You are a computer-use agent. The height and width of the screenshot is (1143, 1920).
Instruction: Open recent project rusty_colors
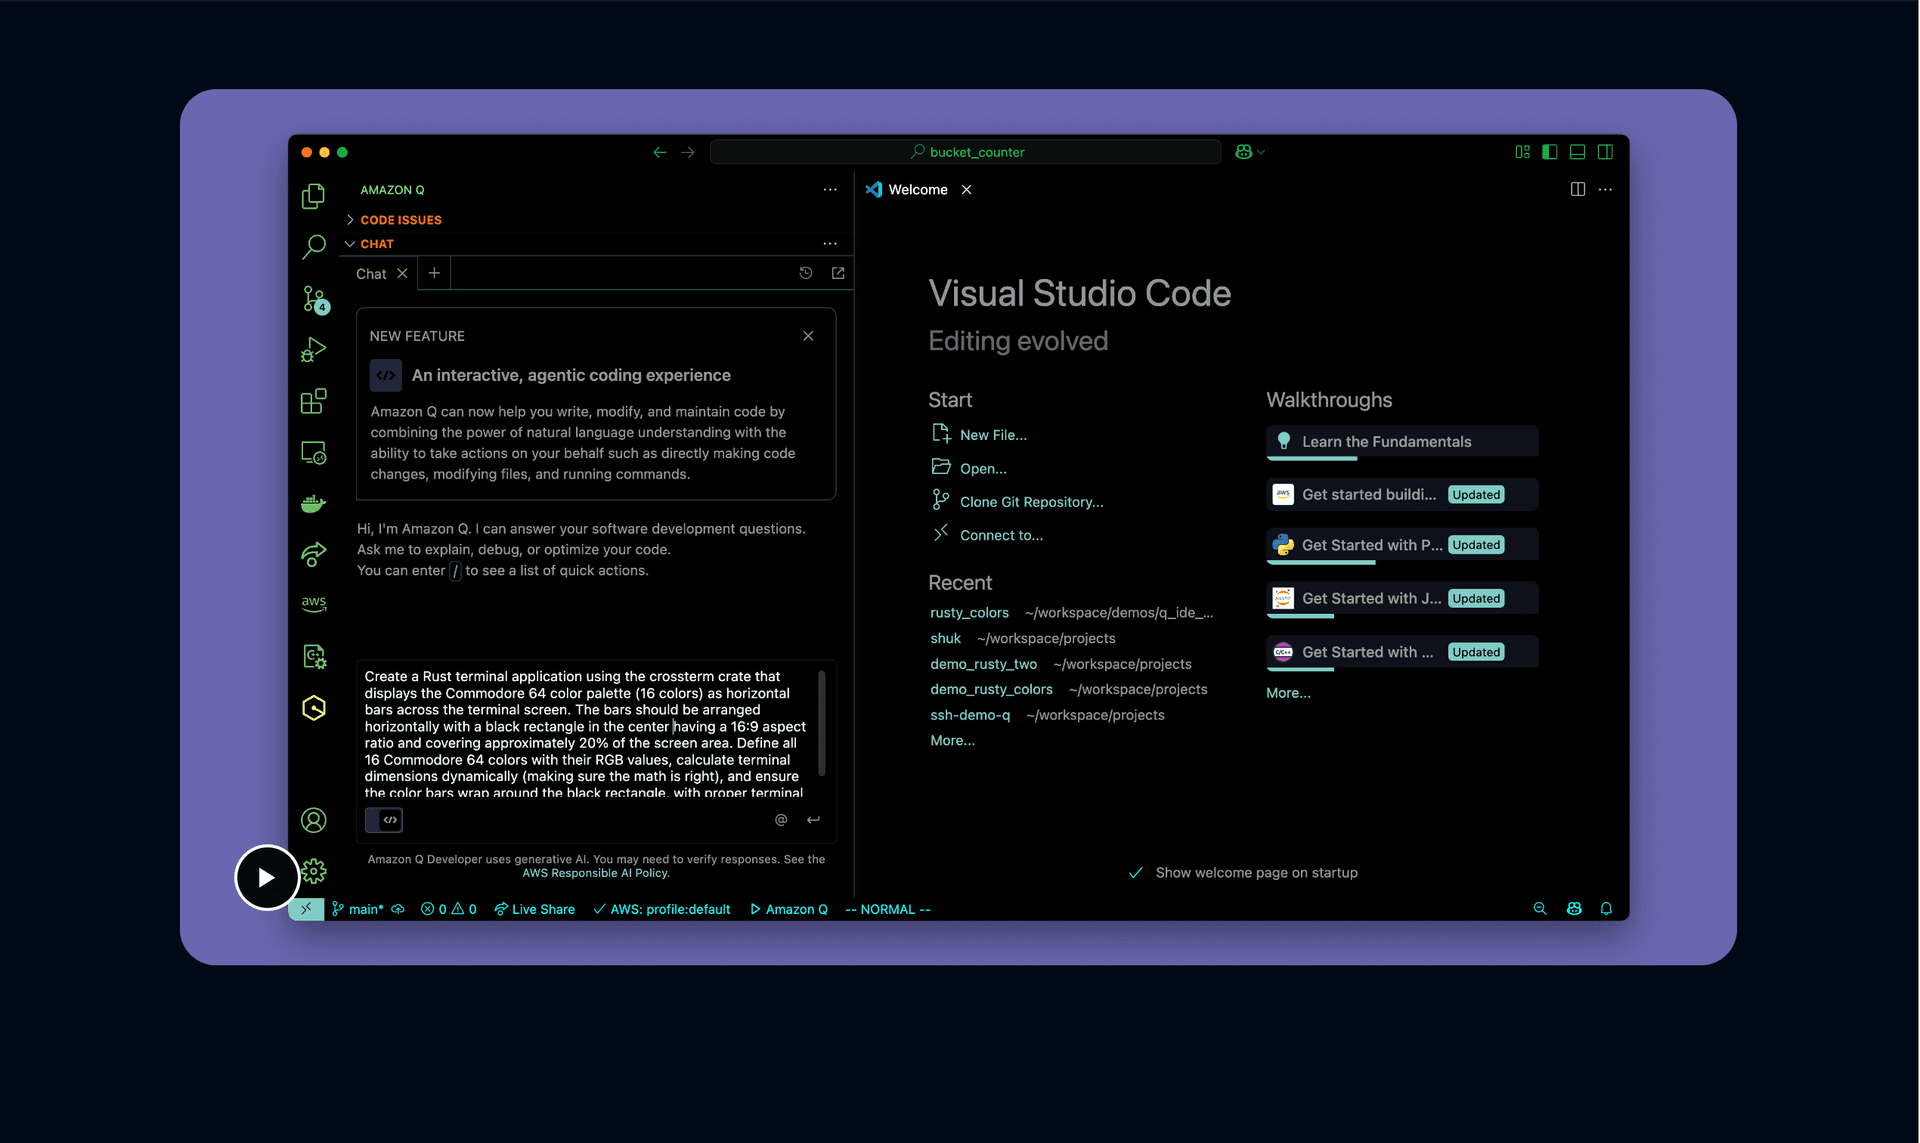969,612
